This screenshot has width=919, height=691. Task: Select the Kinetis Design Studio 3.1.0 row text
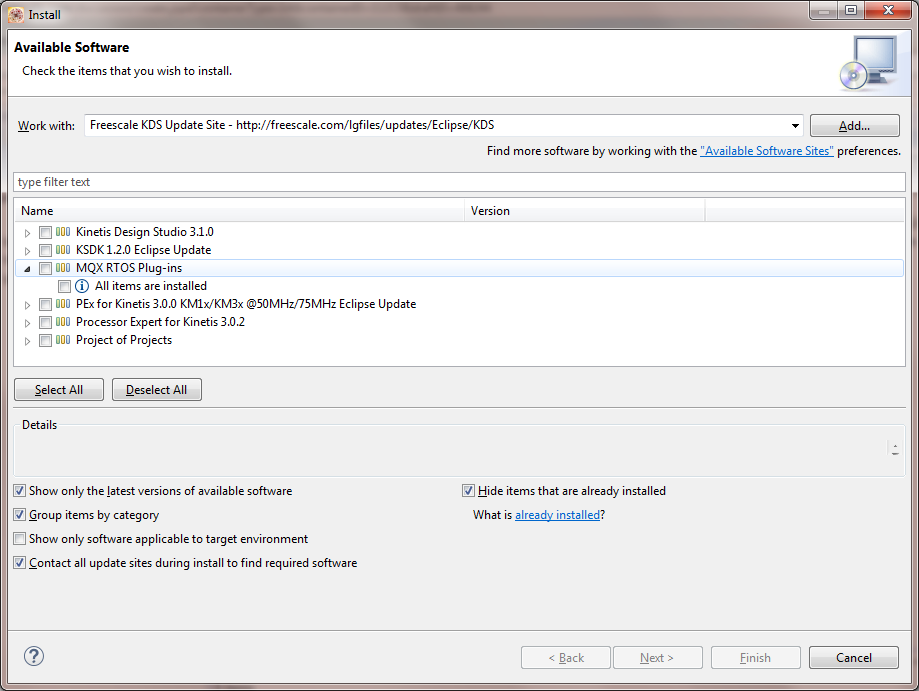pyautogui.click(x=145, y=232)
